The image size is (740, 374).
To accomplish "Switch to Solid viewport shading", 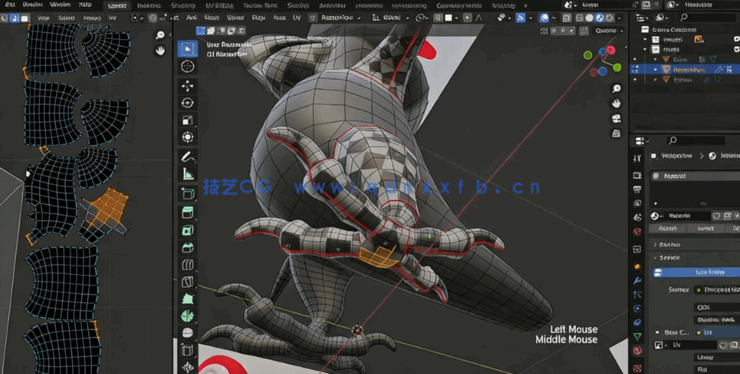I will pos(589,18).
